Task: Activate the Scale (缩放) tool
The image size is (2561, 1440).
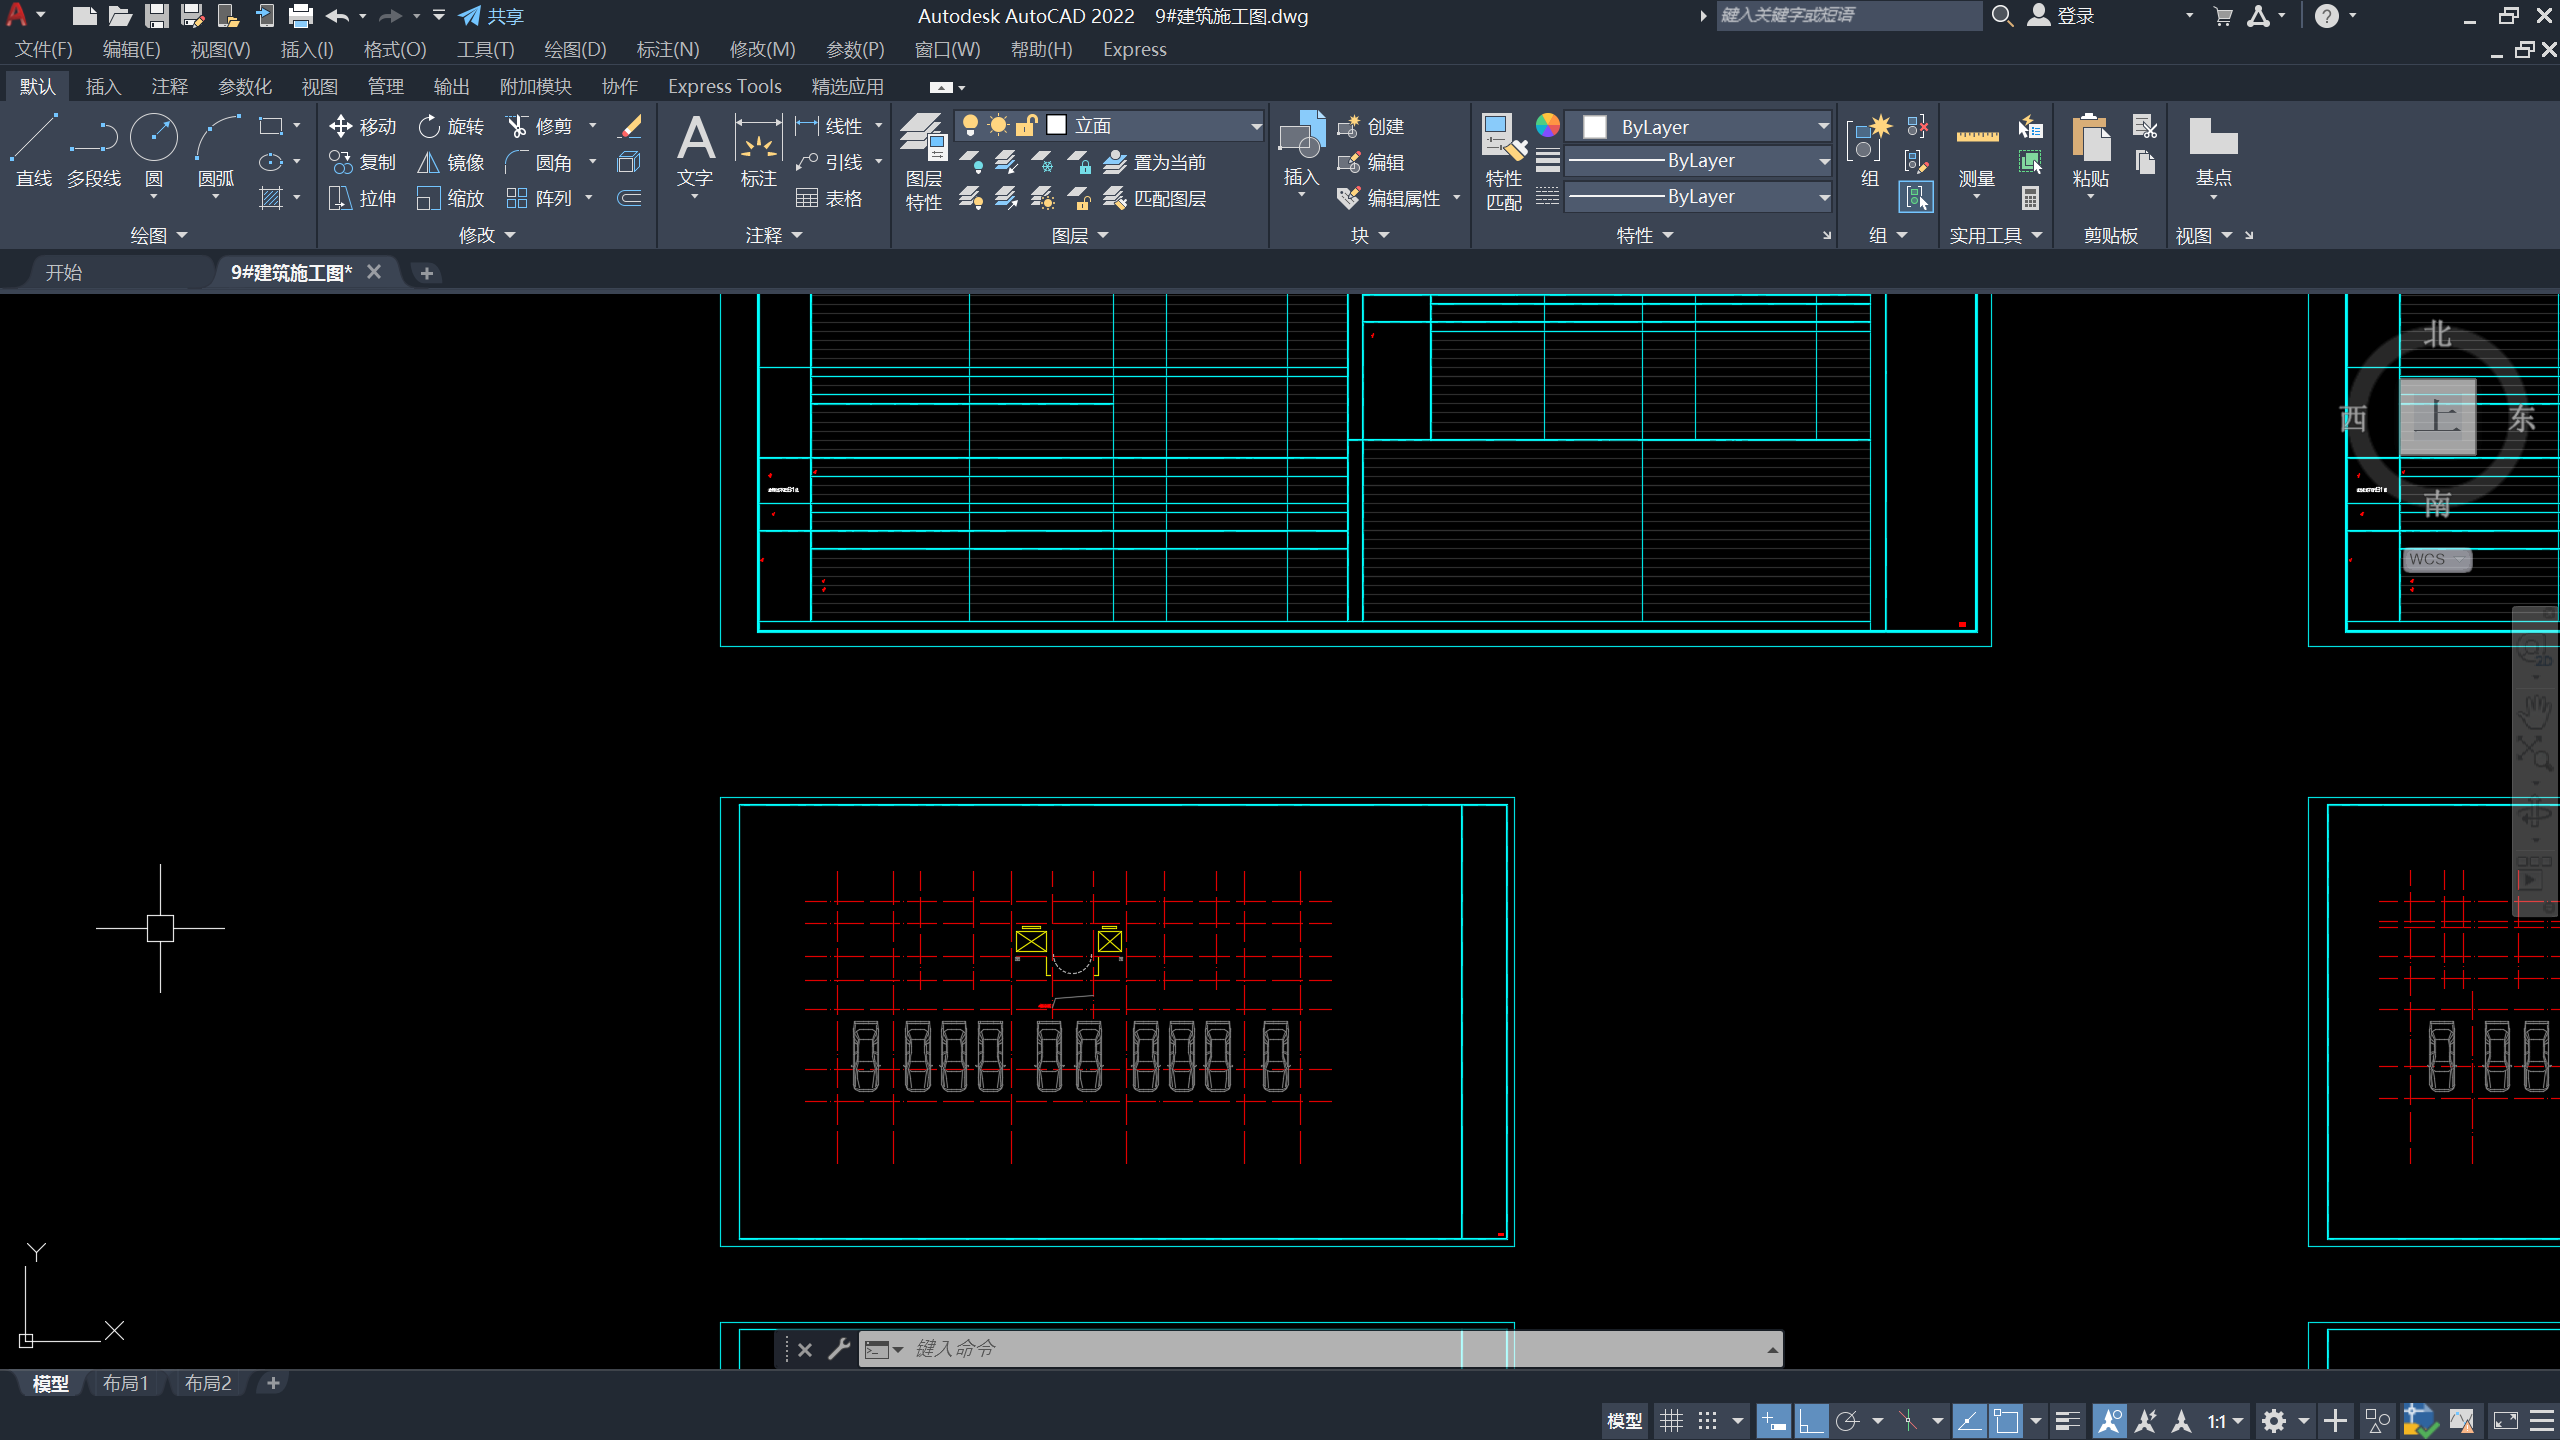Action: 451,198
